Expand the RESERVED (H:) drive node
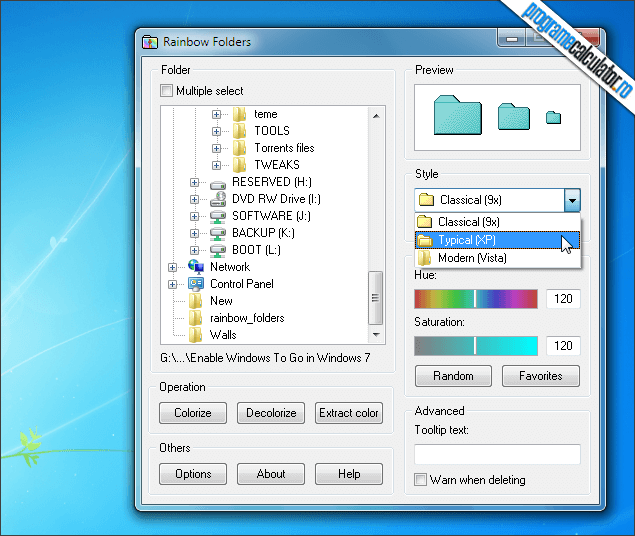This screenshot has height=536, width=635. tap(194, 183)
